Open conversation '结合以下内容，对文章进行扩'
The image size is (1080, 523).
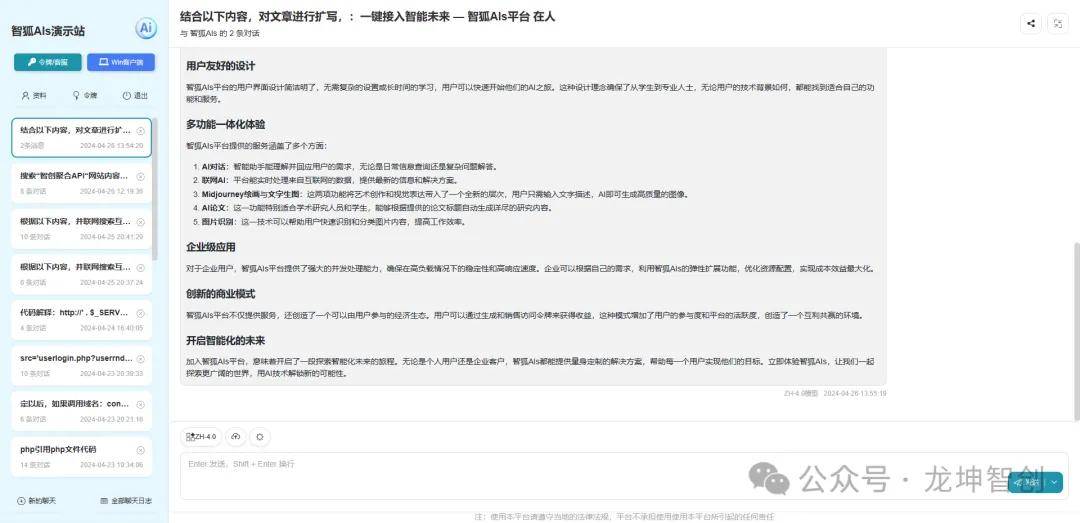[x=81, y=137]
